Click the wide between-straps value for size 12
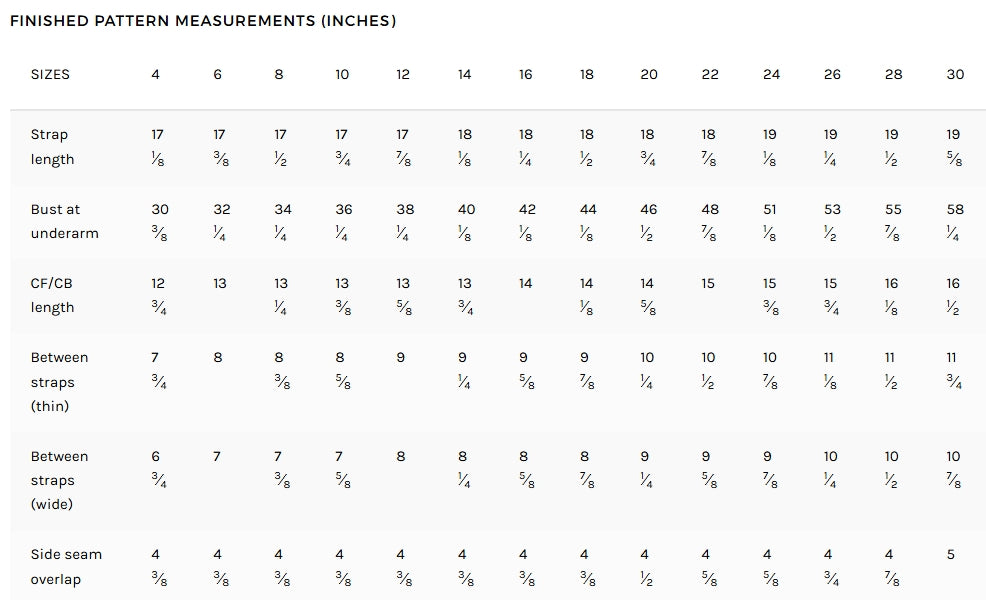This screenshot has width=986, height=600. (x=401, y=457)
